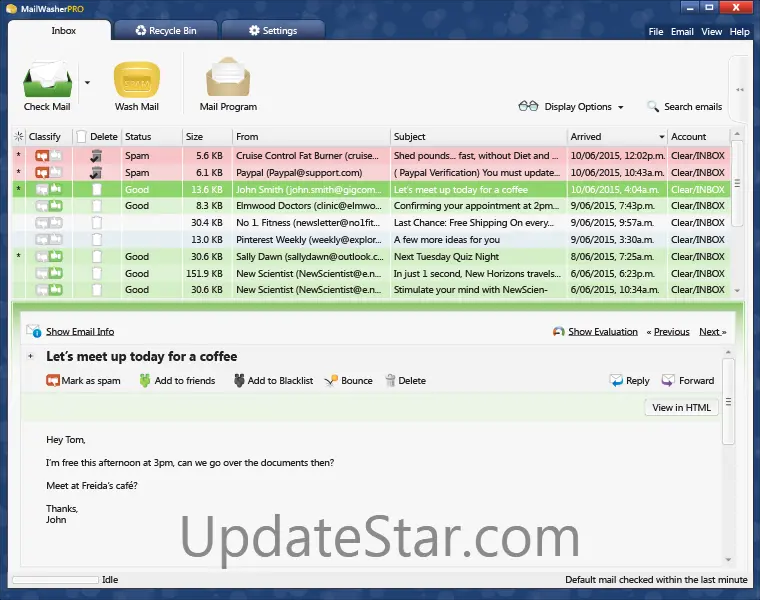
Task: Click the Check Mail inbox icon
Action: 45,79
